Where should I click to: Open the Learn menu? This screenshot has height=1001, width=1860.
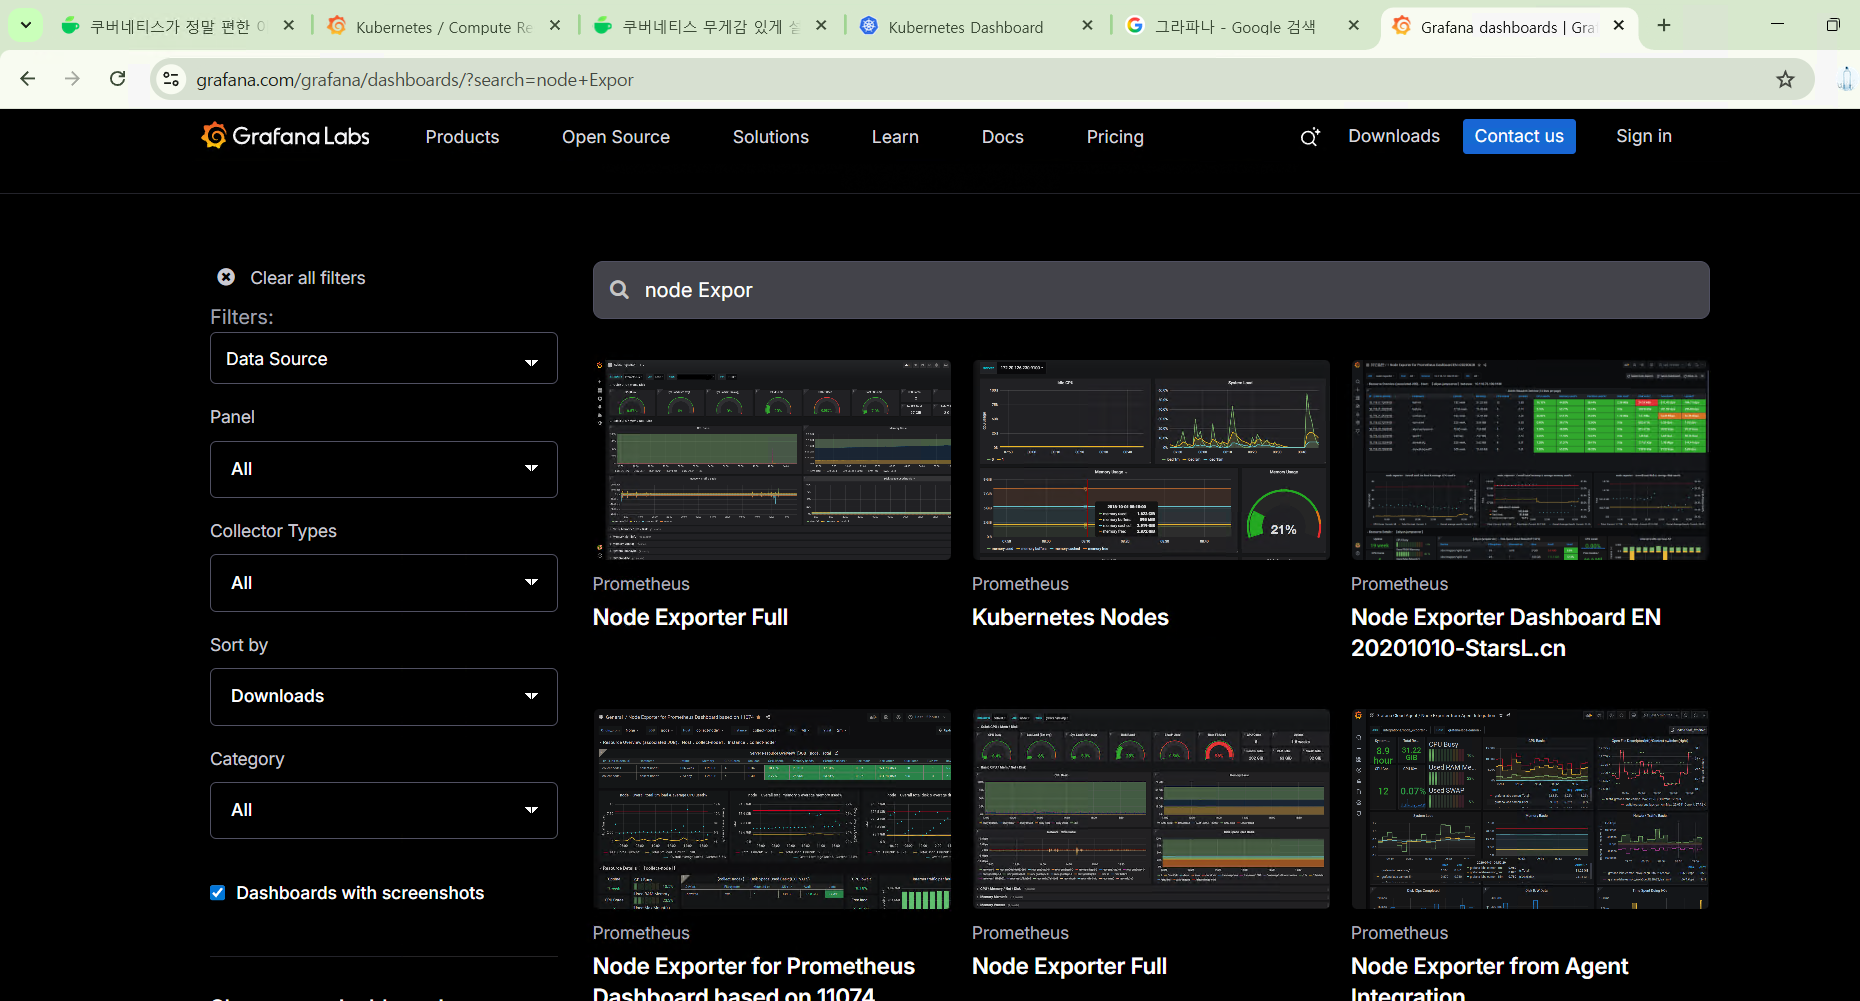click(x=895, y=137)
